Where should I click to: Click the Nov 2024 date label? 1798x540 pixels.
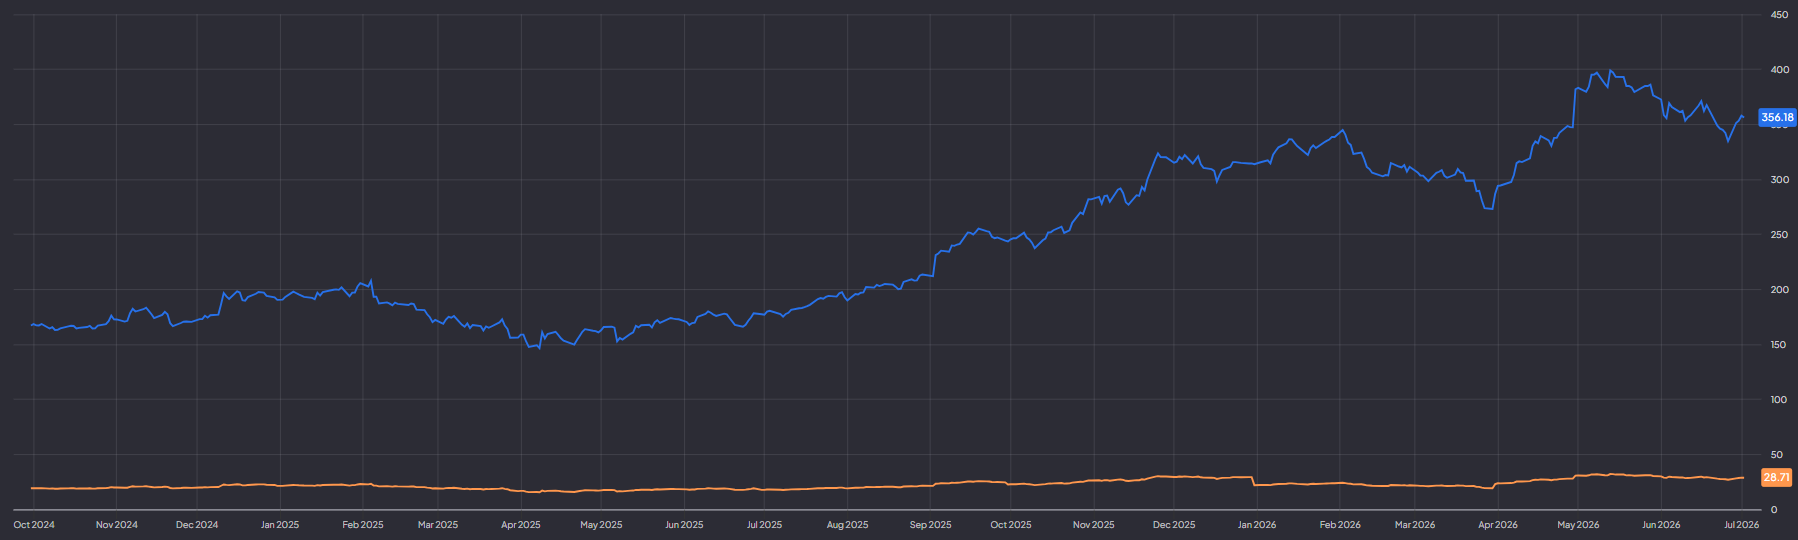[x=117, y=525]
